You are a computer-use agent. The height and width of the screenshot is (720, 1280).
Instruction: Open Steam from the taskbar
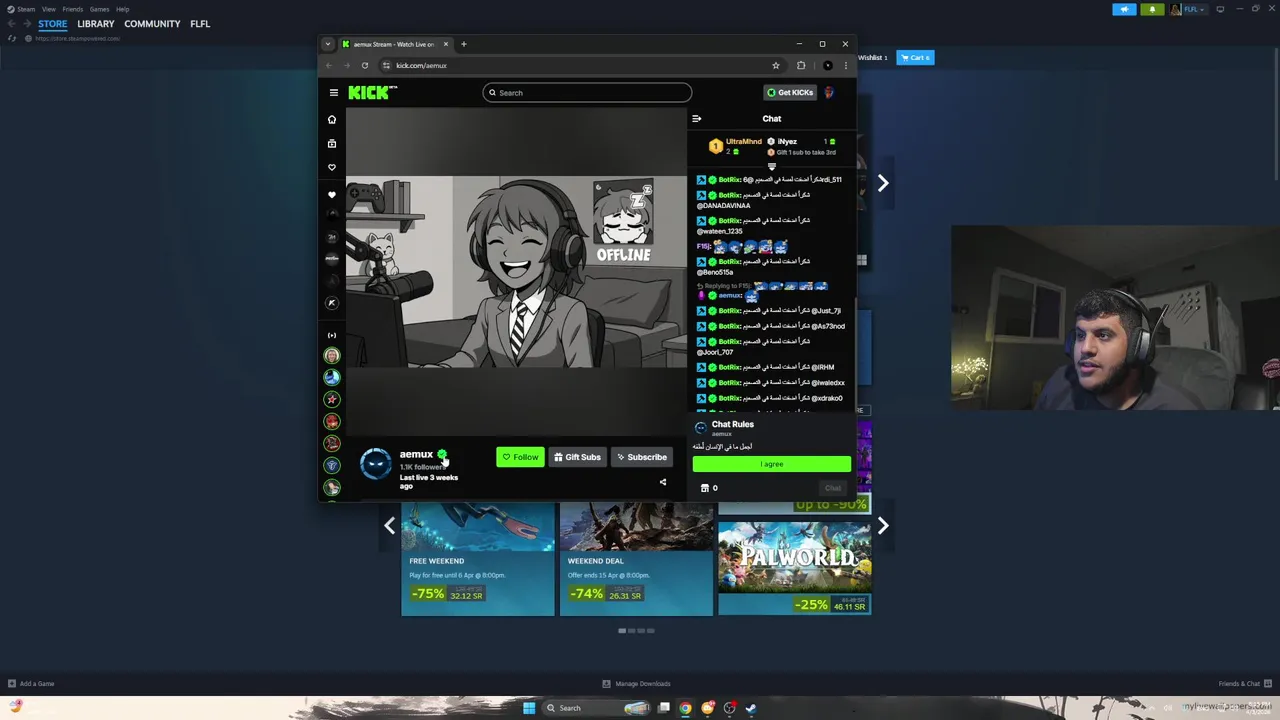pos(751,708)
